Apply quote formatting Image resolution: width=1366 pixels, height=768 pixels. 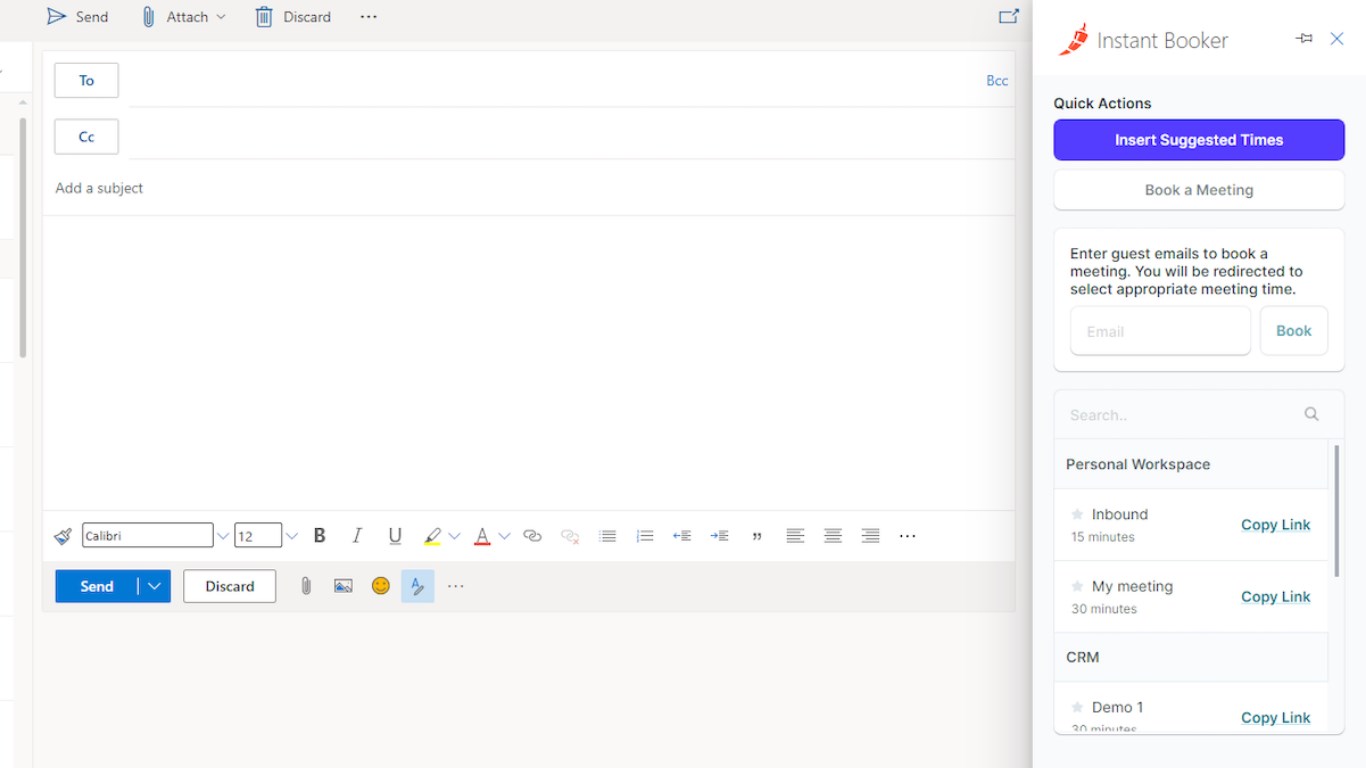point(757,537)
